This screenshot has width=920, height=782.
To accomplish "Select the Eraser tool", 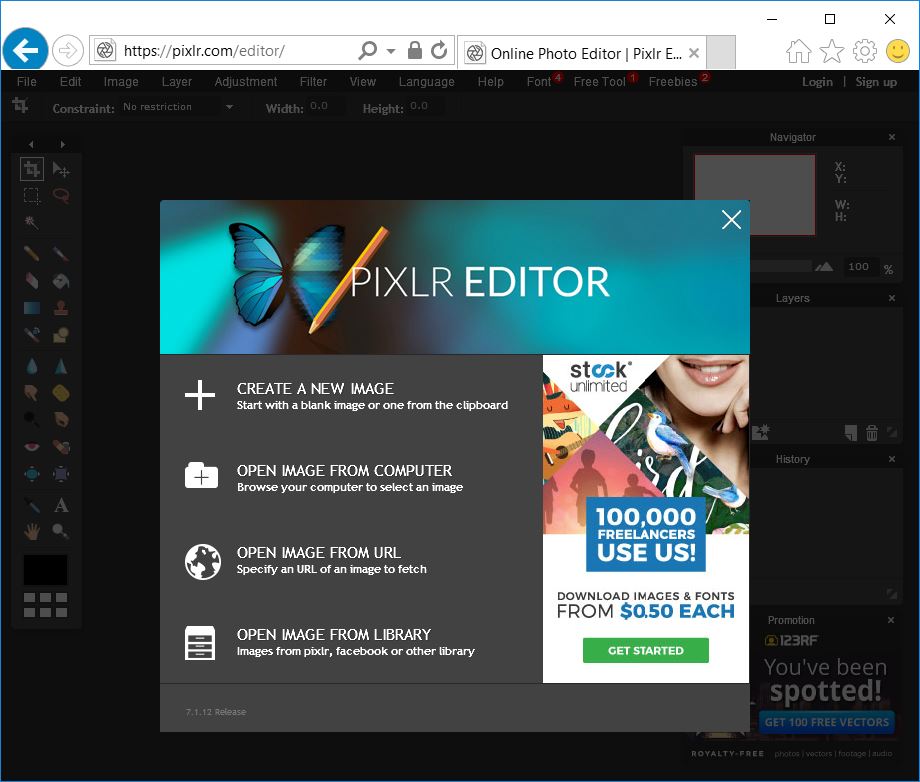I will tap(32, 281).
